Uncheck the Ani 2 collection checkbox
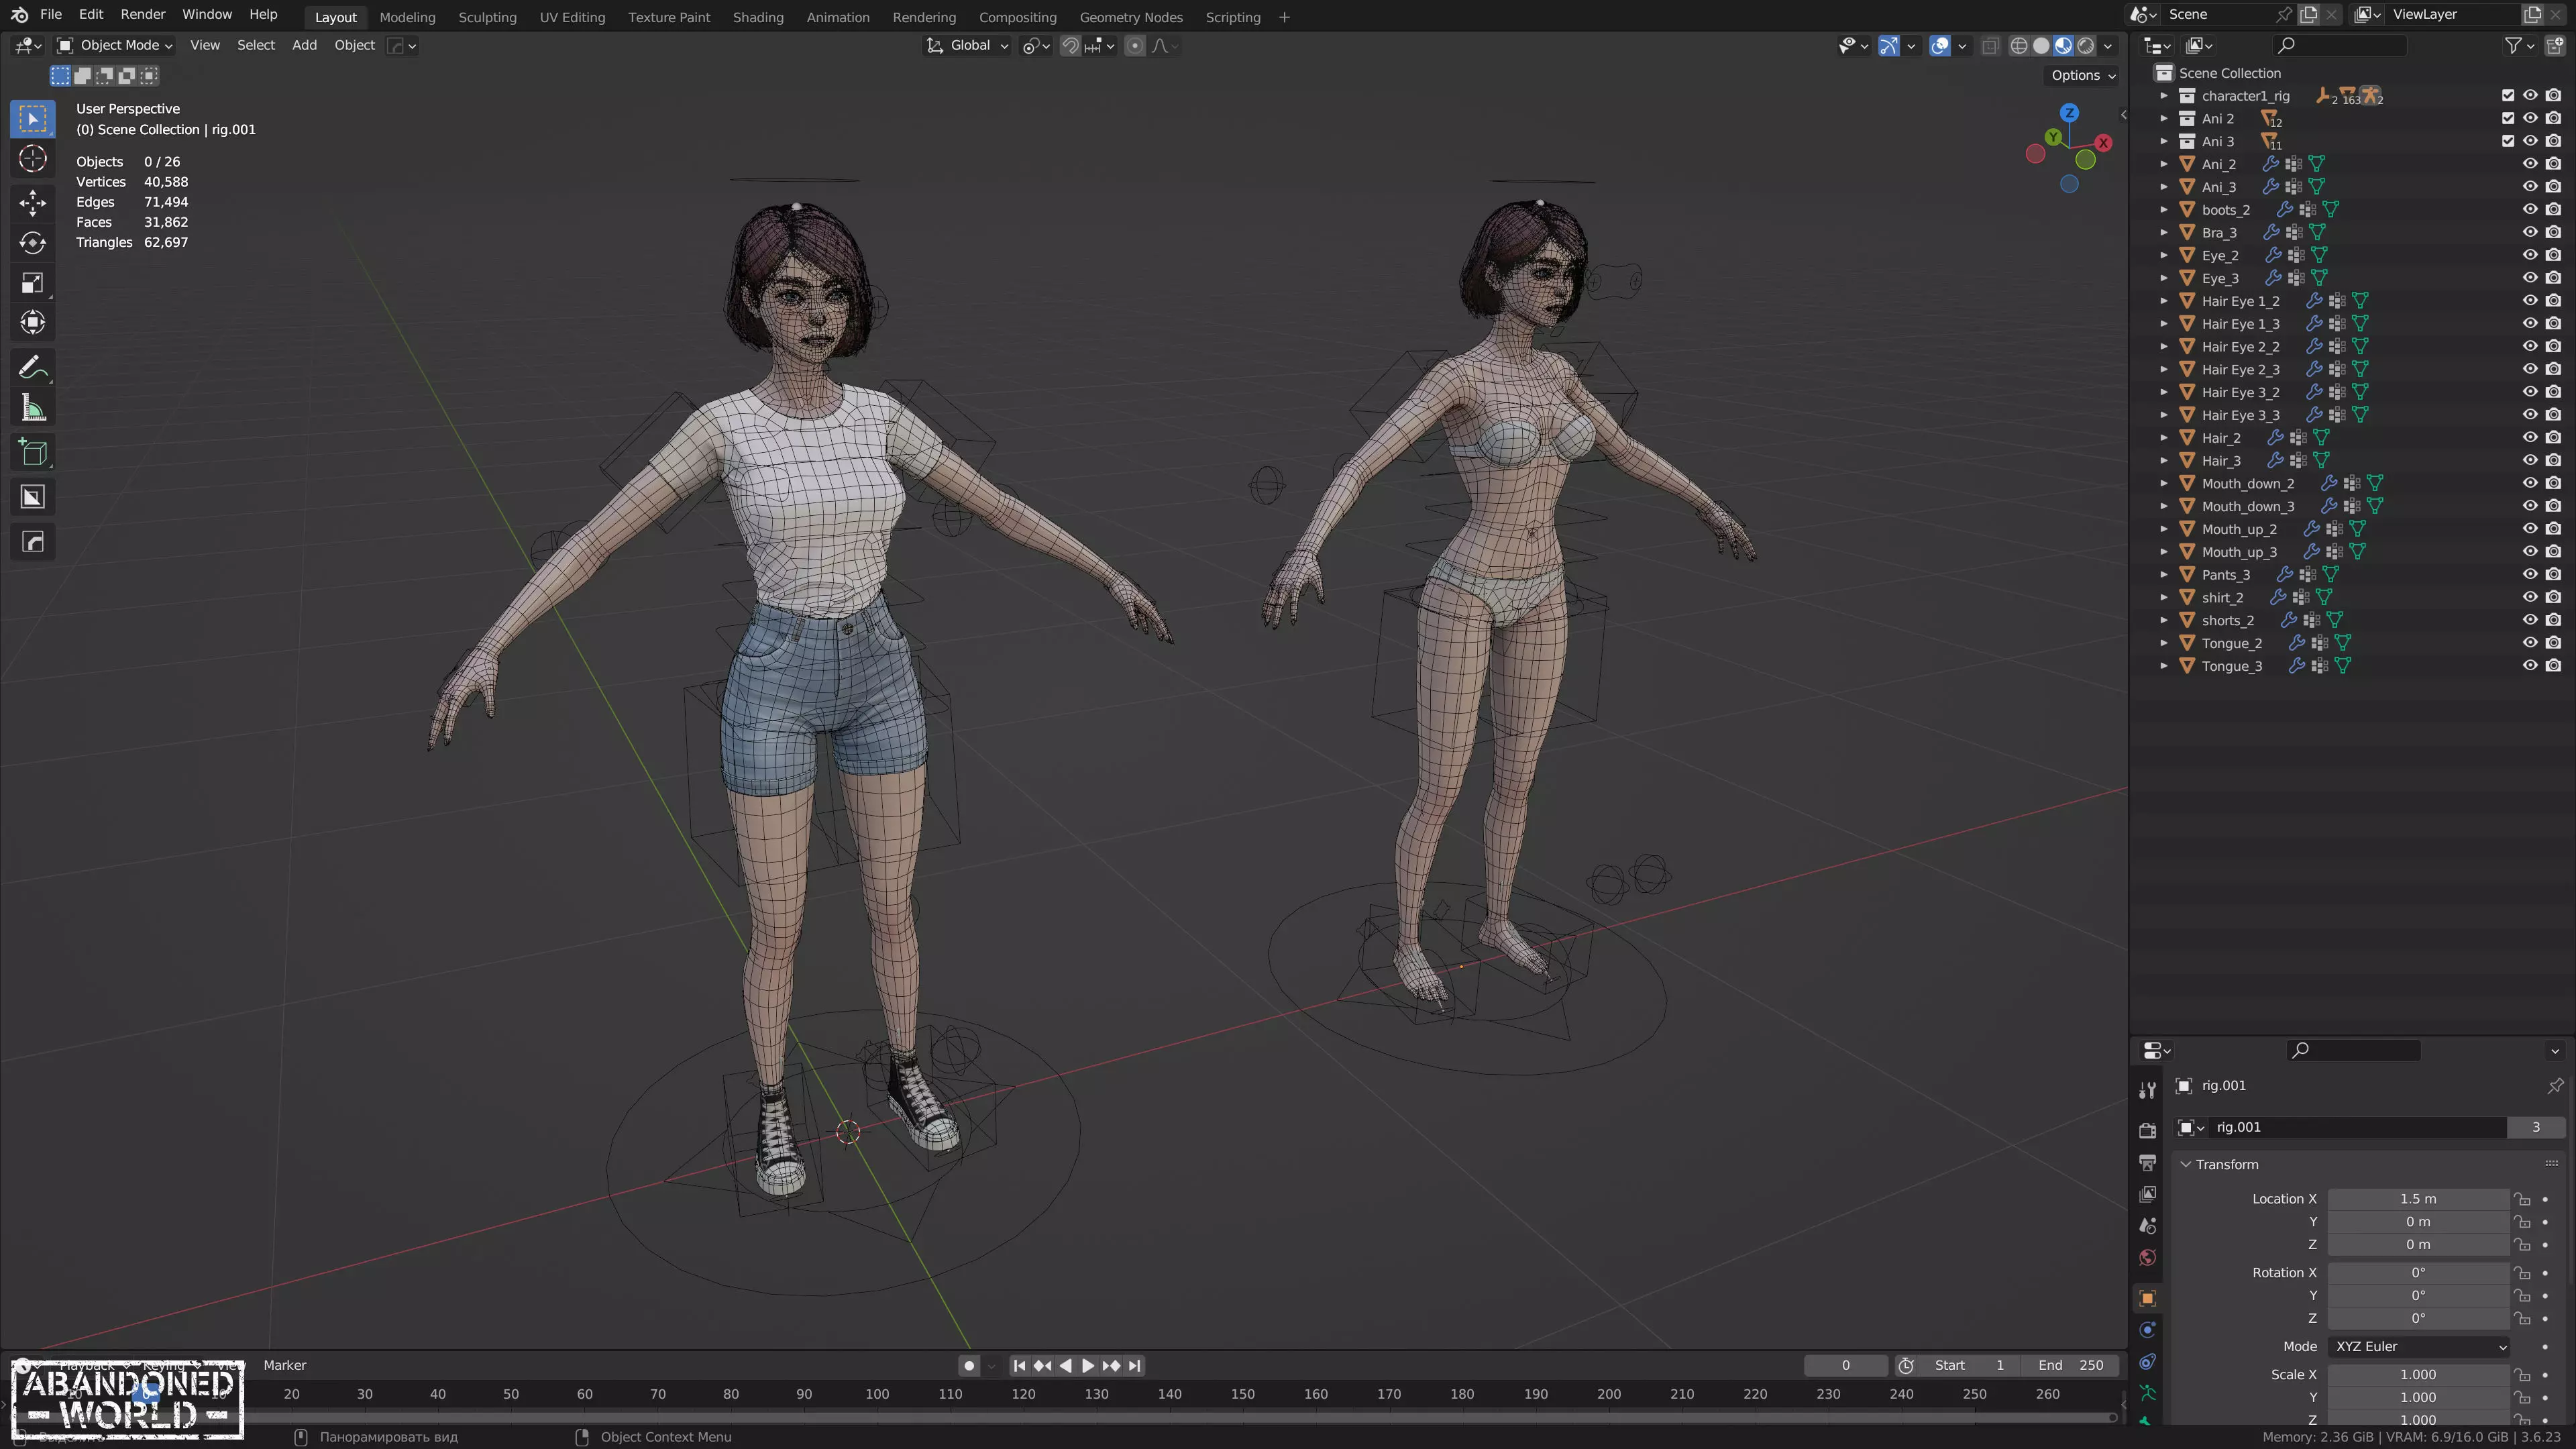 coord(2508,118)
